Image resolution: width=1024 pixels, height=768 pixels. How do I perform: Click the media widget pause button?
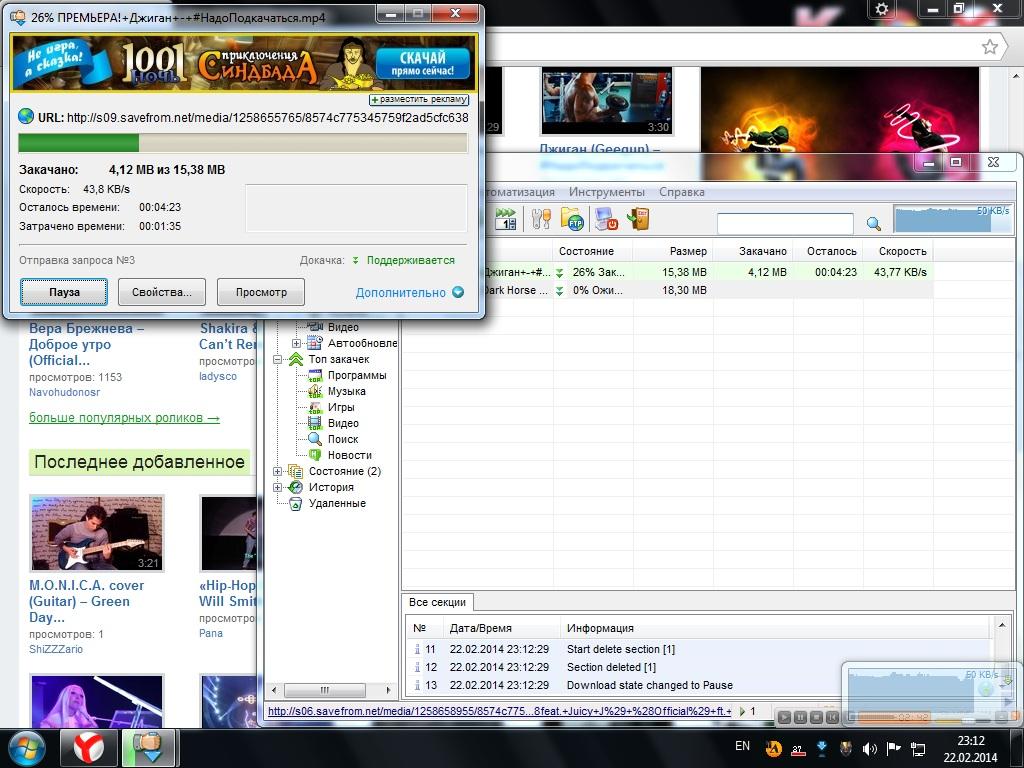tap(801, 717)
